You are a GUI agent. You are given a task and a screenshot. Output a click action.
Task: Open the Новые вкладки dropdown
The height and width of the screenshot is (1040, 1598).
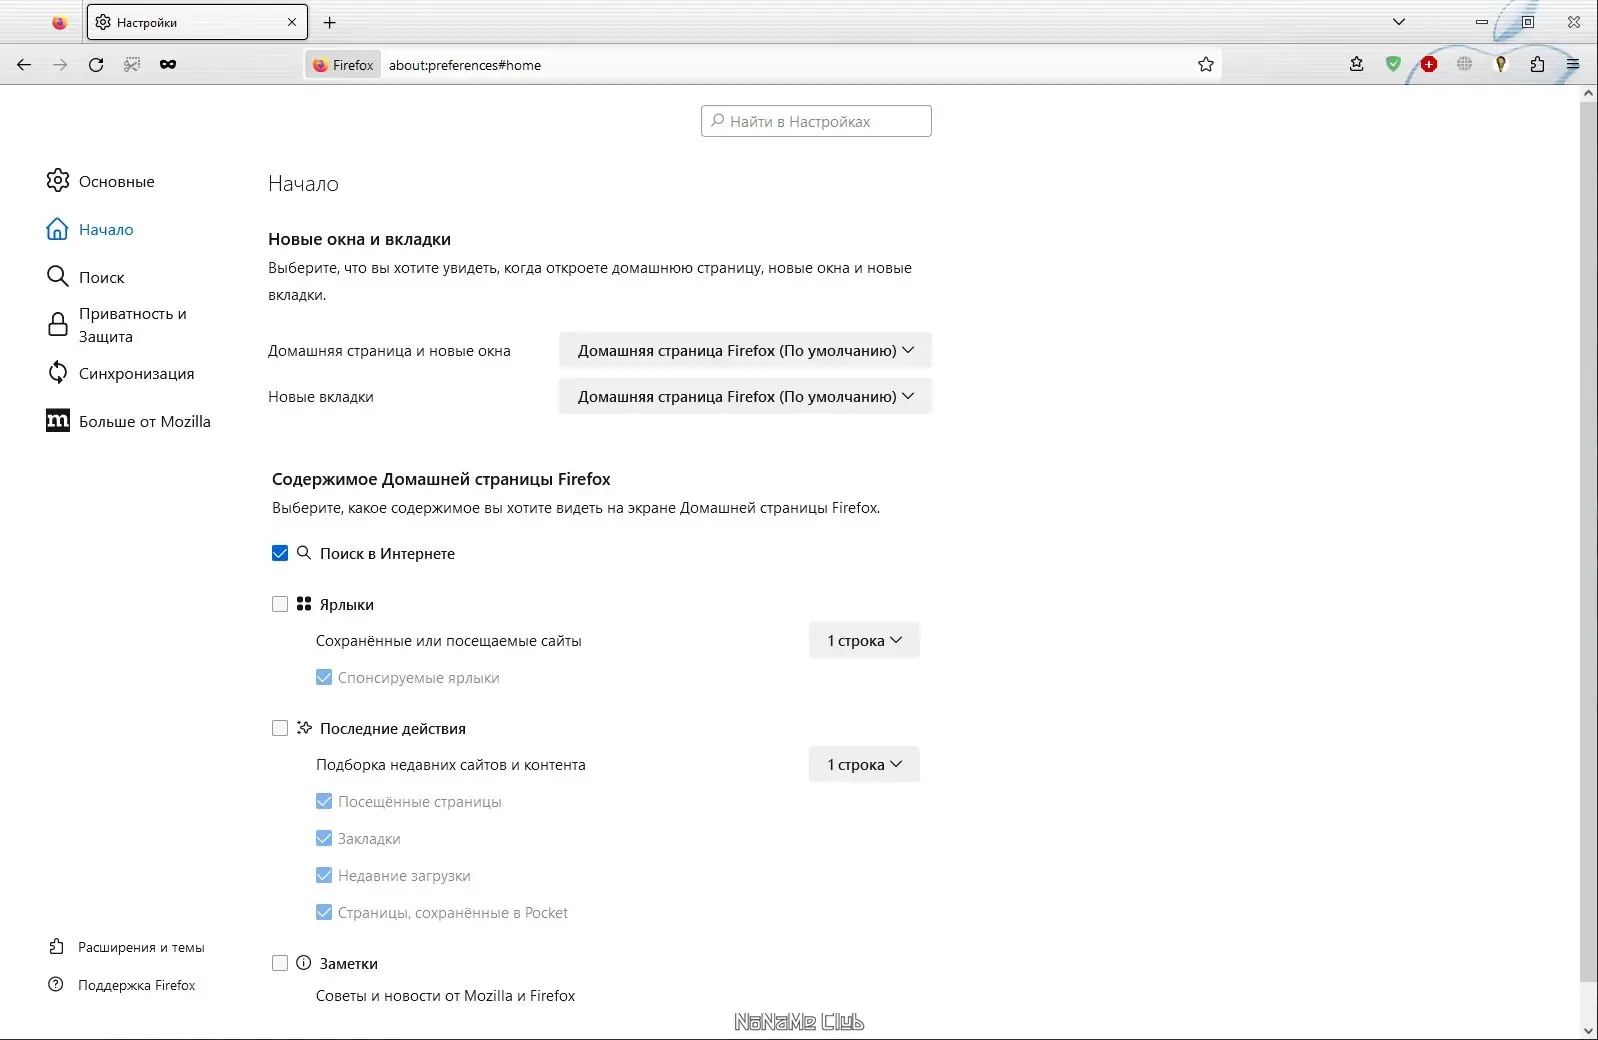coord(745,396)
